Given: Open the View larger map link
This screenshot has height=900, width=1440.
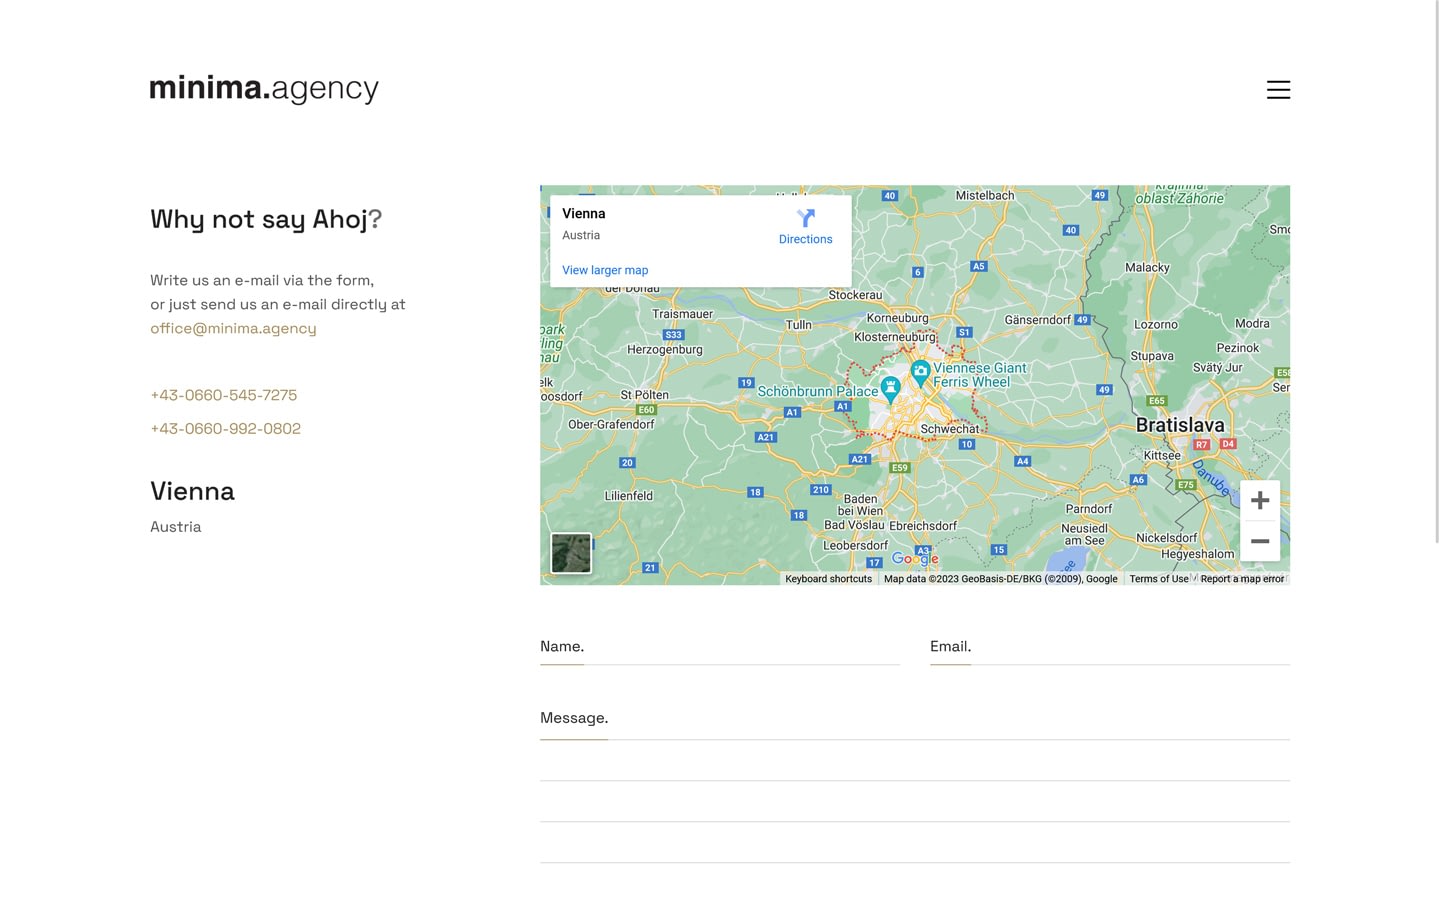Looking at the screenshot, I should pyautogui.click(x=605, y=270).
